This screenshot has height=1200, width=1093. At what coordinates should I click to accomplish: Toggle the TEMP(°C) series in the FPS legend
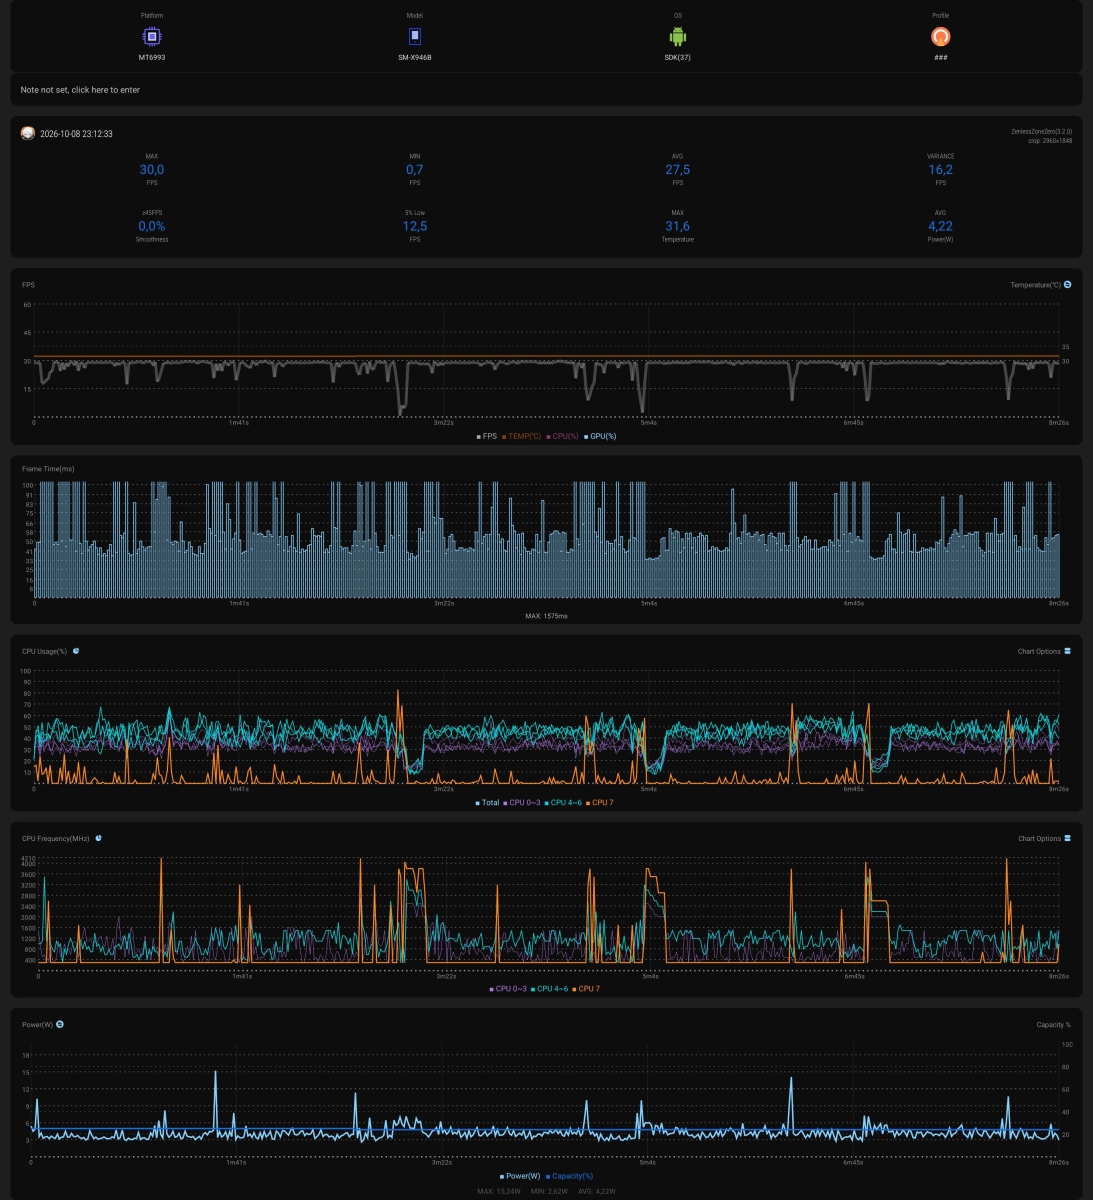tap(521, 436)
